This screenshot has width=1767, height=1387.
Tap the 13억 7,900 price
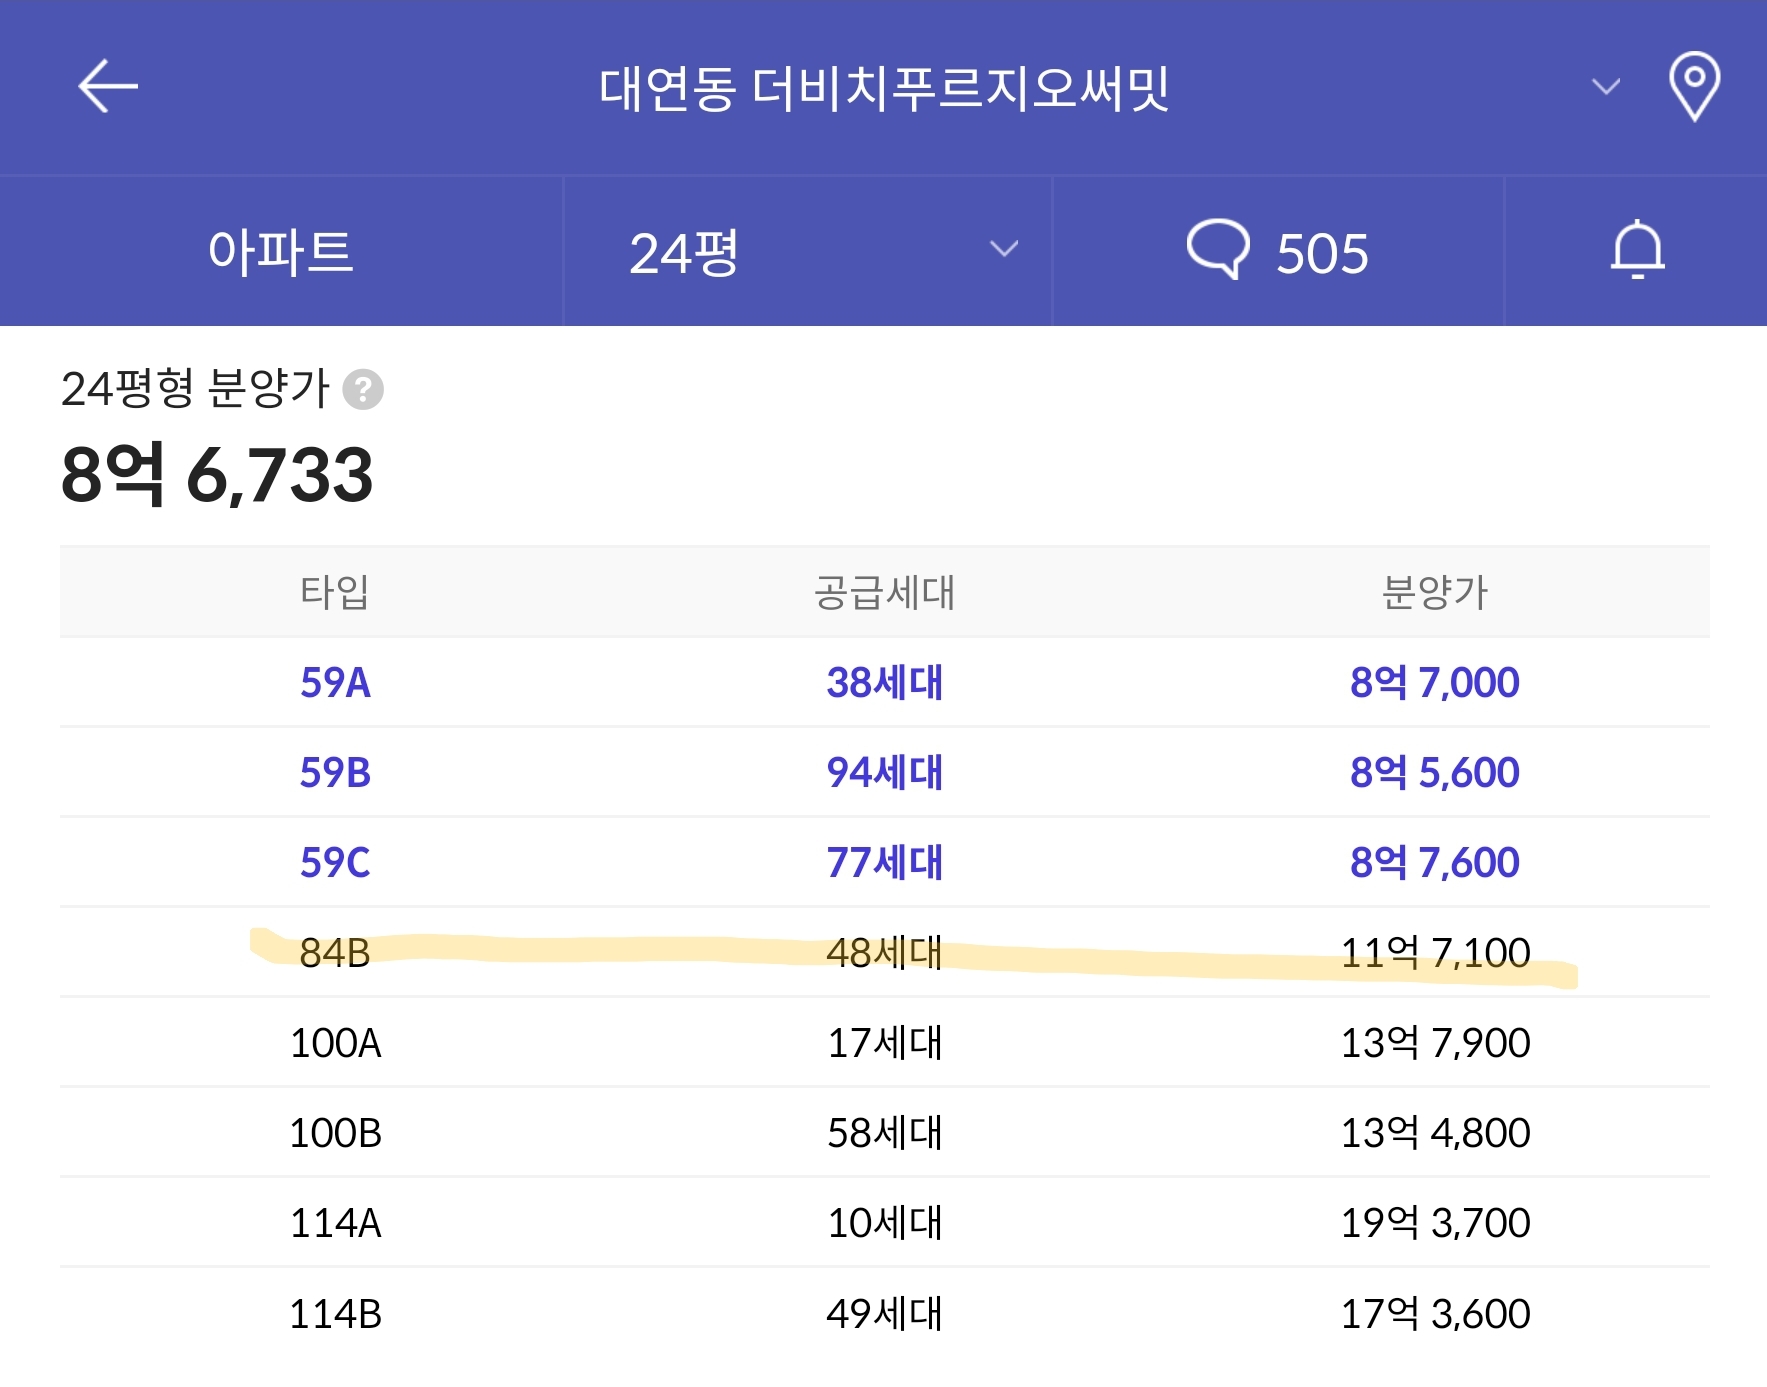tap(1435, 1043)
